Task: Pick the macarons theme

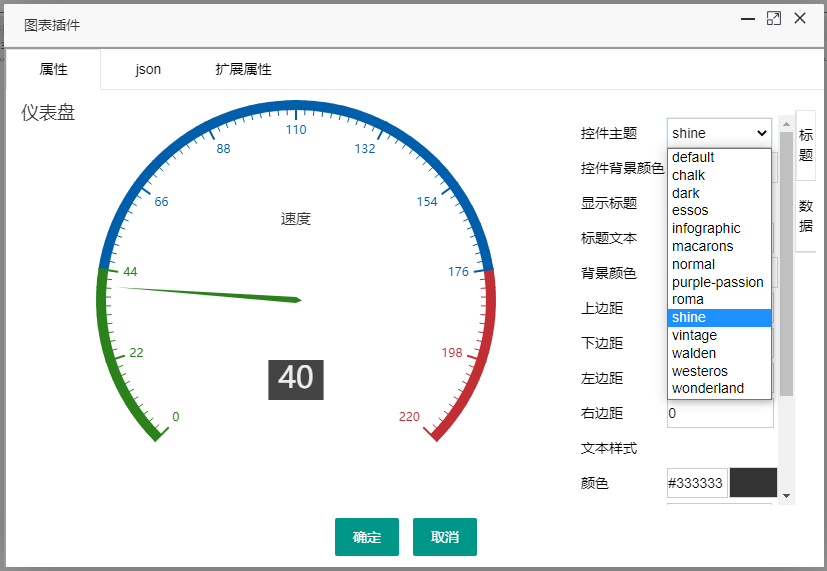Action: tap(719, 246)
